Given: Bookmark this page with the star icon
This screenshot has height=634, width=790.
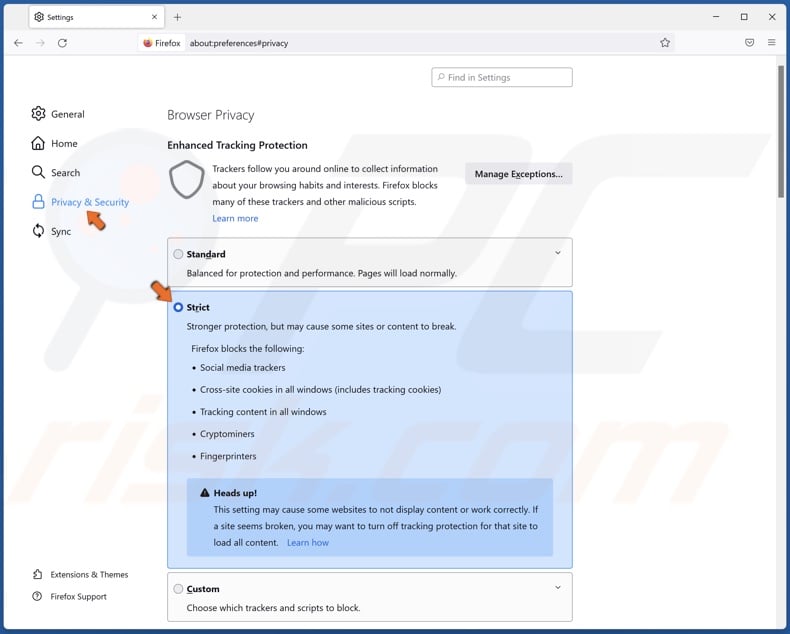Looking at the screenshot, I should [x=665, y=43].
